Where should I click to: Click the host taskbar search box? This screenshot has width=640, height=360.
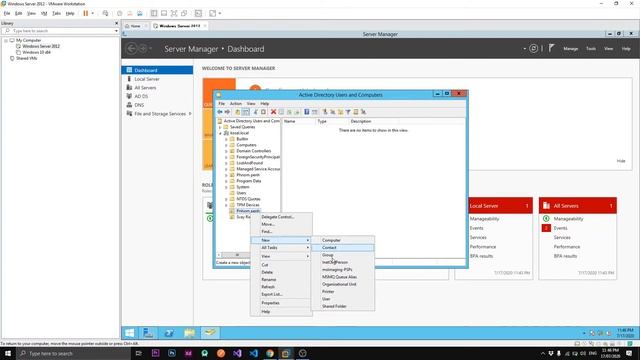[73, 353]
